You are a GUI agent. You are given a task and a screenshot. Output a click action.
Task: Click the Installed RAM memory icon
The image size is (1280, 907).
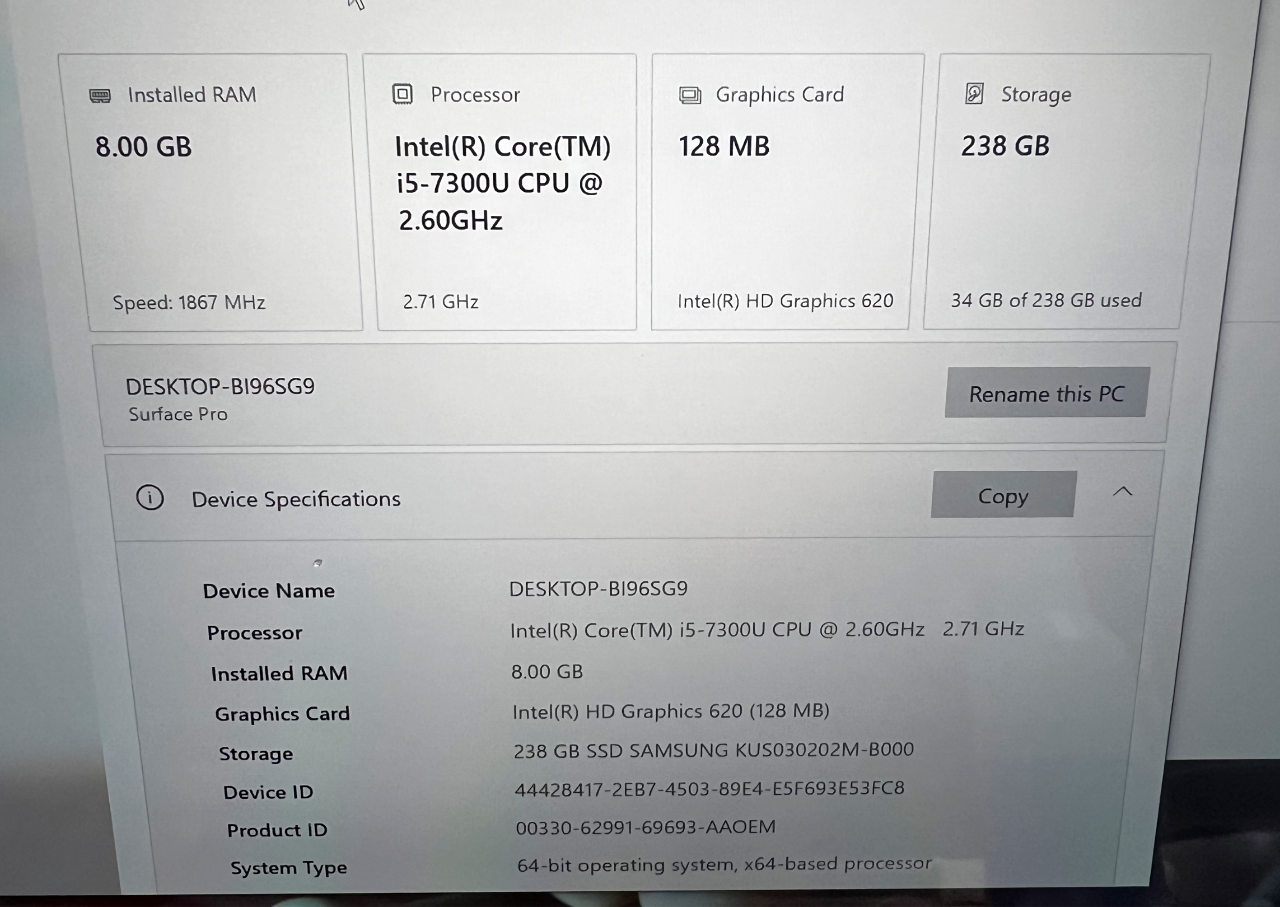(100, 96)
